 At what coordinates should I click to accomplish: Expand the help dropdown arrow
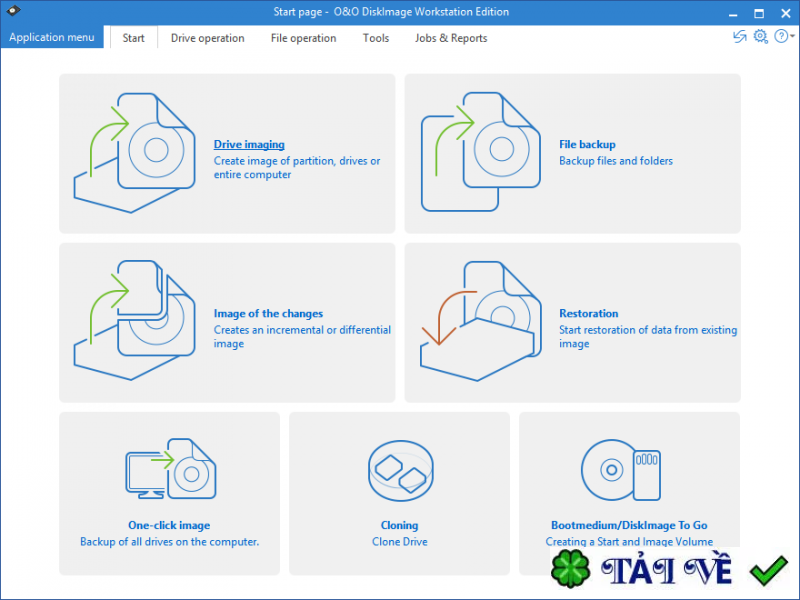tap(792, 36)
